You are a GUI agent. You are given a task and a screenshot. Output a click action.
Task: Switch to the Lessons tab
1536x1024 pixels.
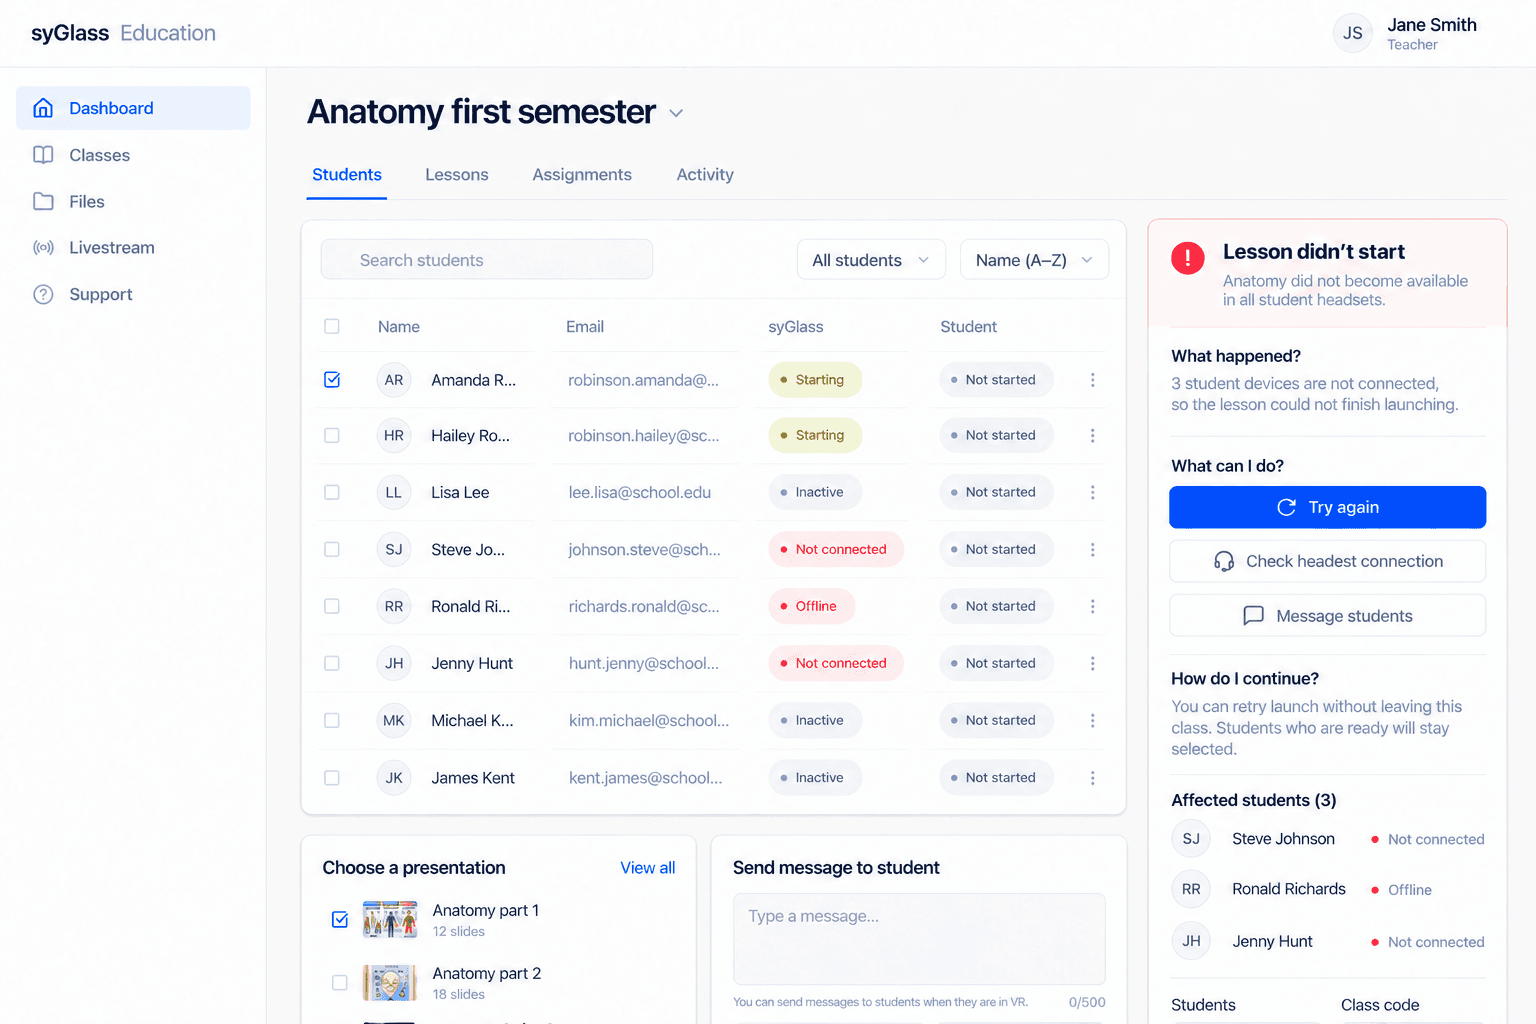point(457,175)
